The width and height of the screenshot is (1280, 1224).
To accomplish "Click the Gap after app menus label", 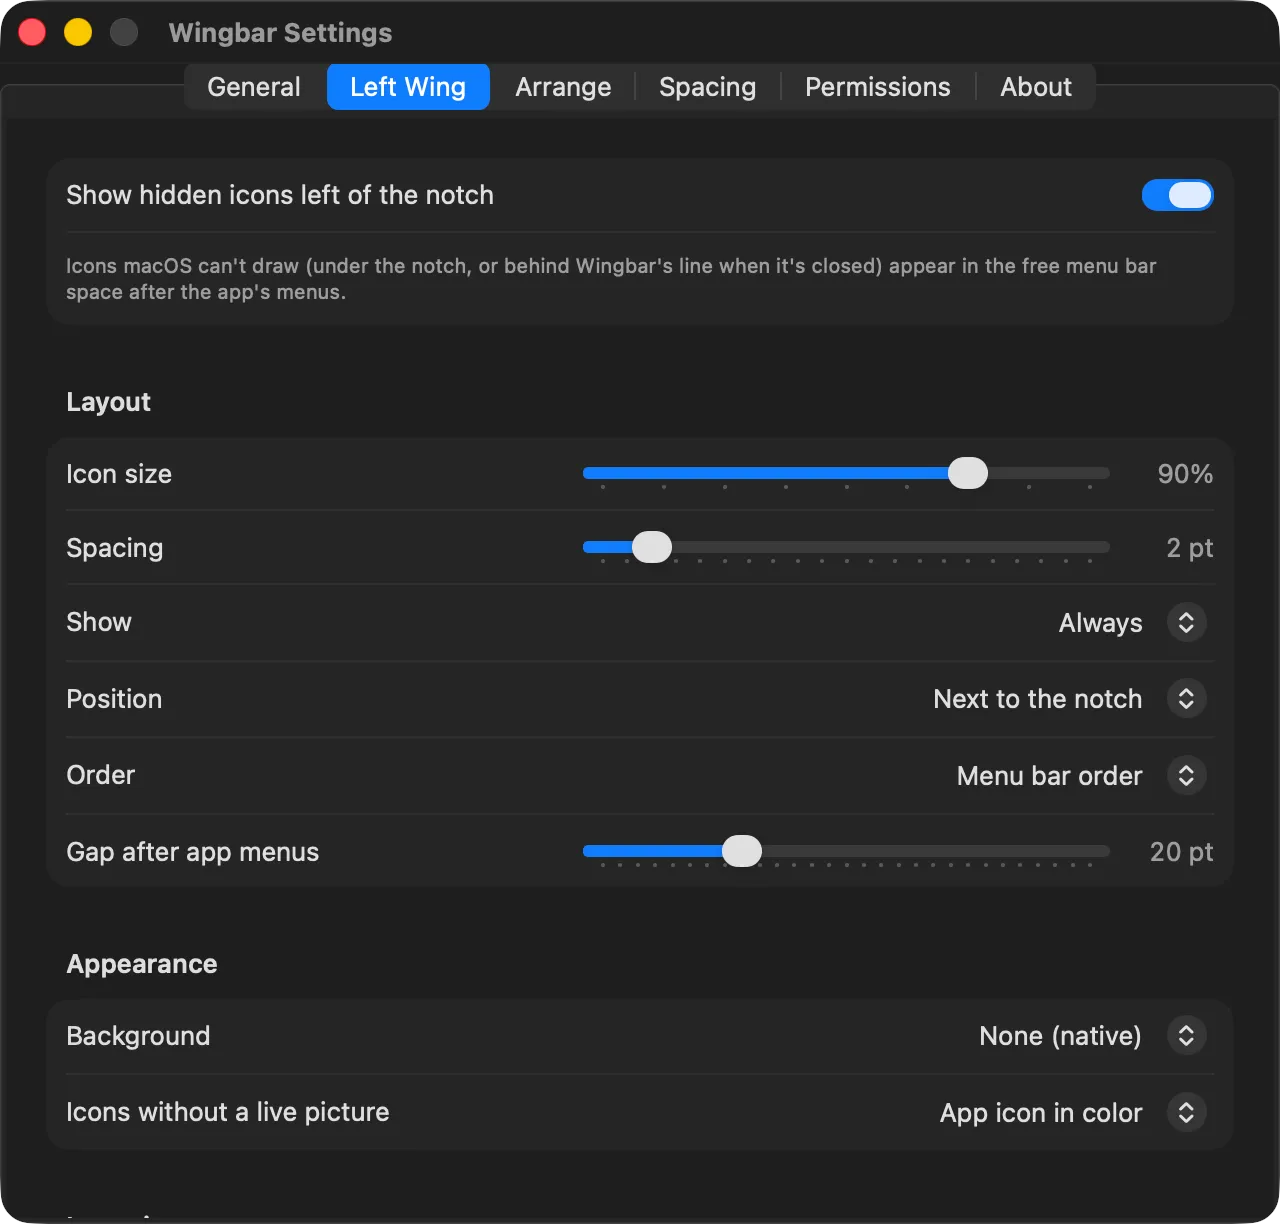I will pos(193,852).
